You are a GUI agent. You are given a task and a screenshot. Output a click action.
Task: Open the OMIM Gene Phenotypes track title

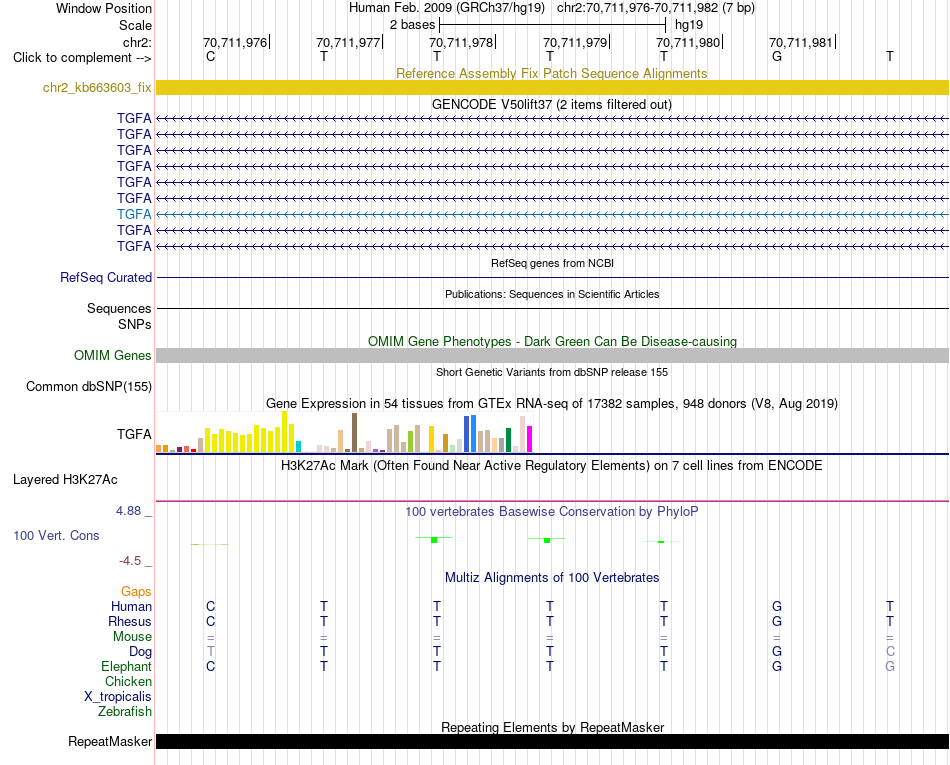[552, 341]
